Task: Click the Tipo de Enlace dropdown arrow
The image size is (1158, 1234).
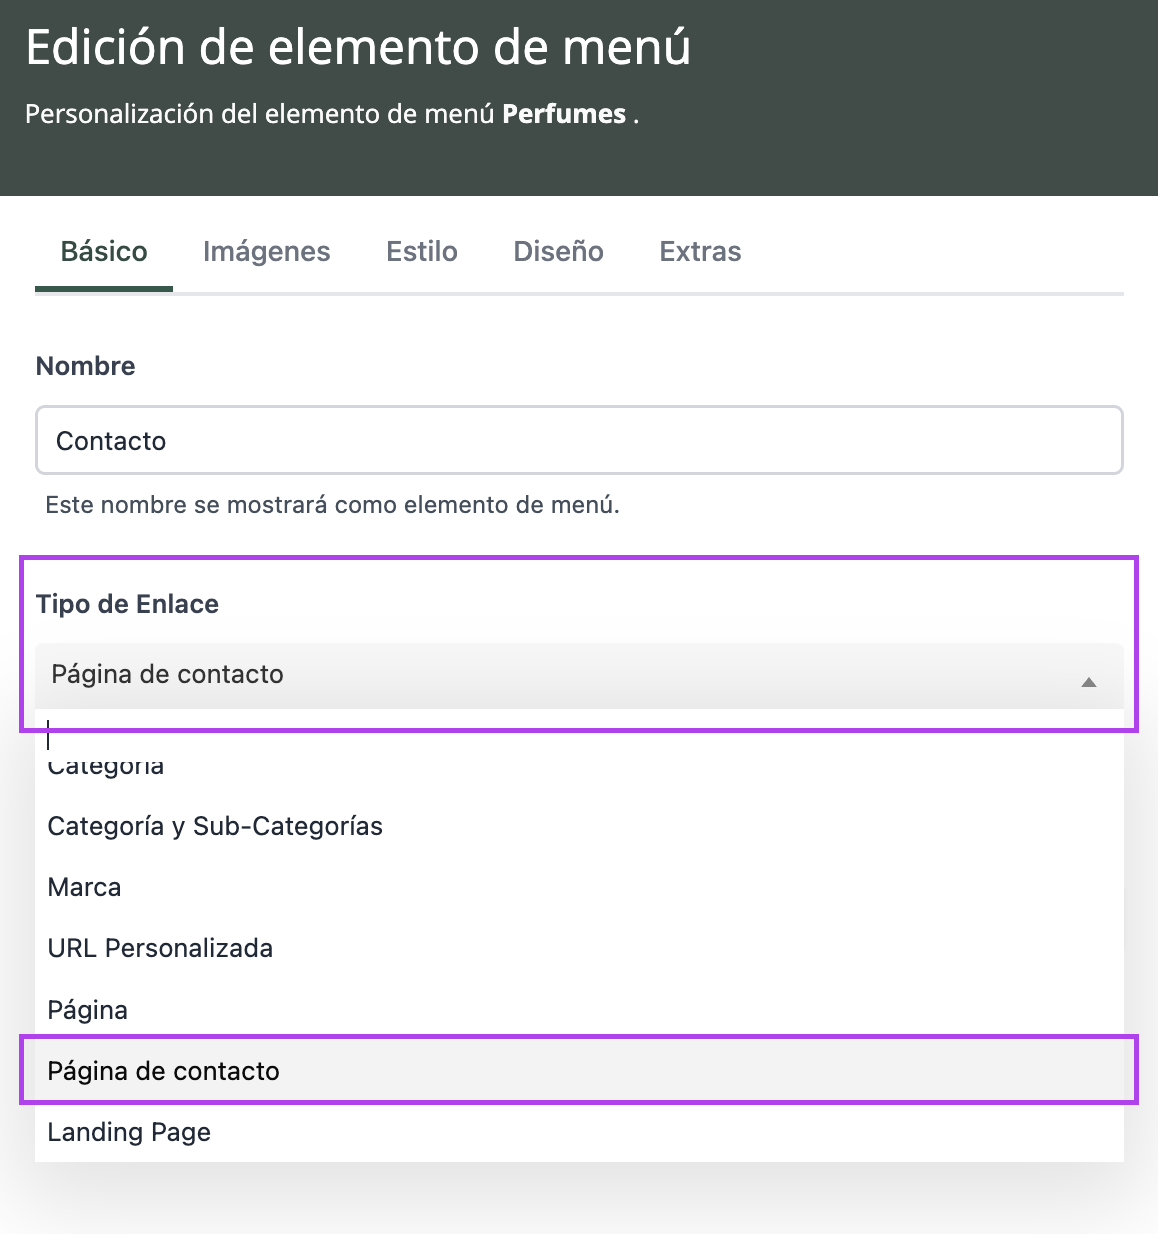Action: pos(1089,682)
